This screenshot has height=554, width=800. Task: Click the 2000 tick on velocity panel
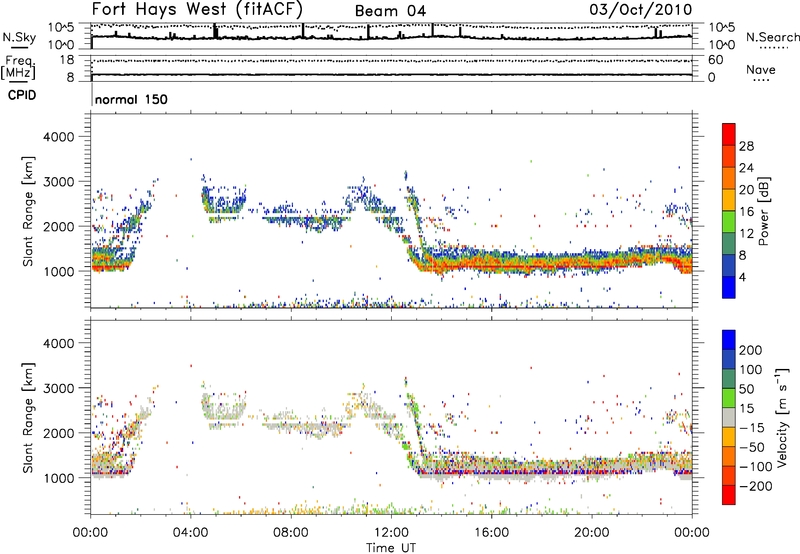(59, 433)
